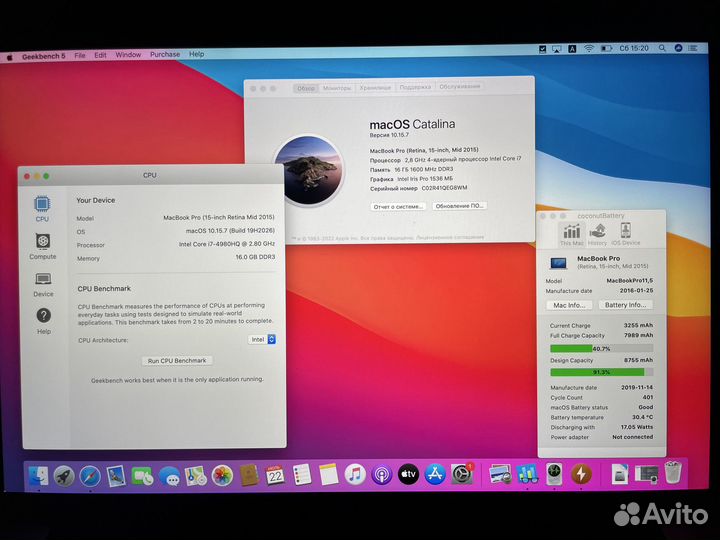Open AirPlay display menu in menu bar
The width and height of the screenshot is (720, 540).
click(557, 49)
